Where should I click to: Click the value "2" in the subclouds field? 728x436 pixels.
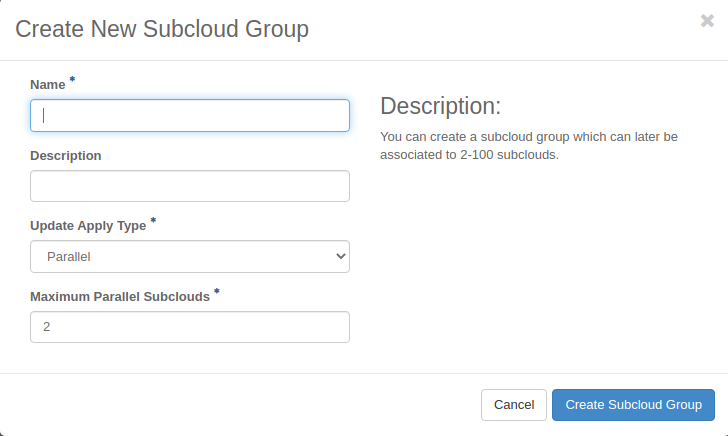[x=47, y=327]
